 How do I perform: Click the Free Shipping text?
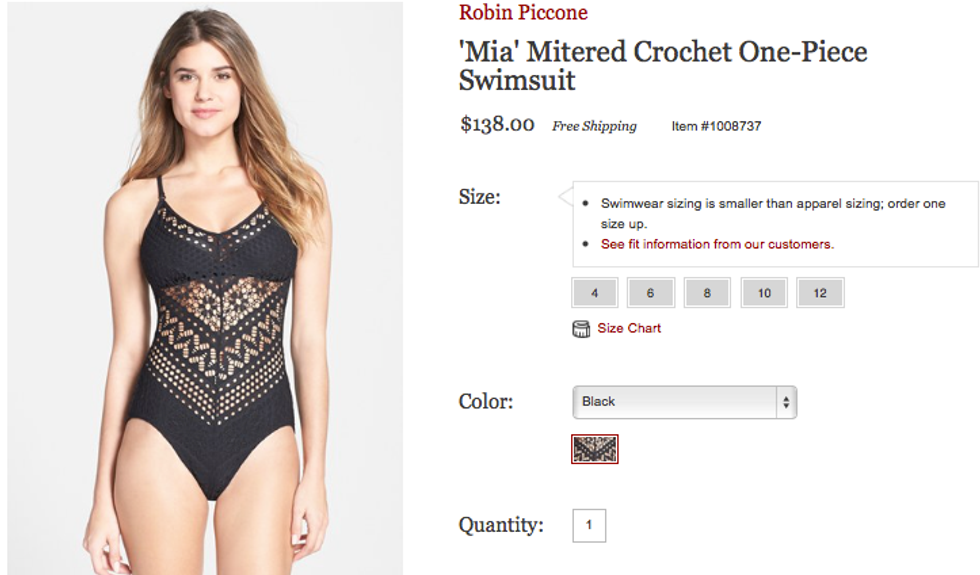click(x=594, y=126)
